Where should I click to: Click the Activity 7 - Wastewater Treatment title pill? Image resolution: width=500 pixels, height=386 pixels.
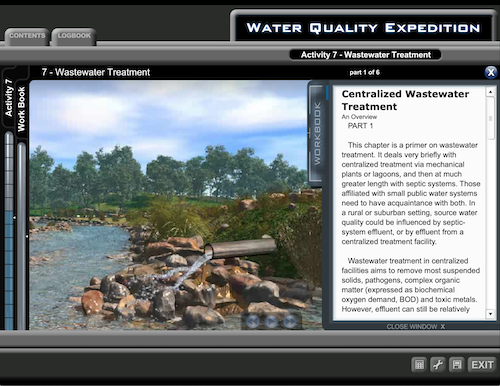[366, 55]
